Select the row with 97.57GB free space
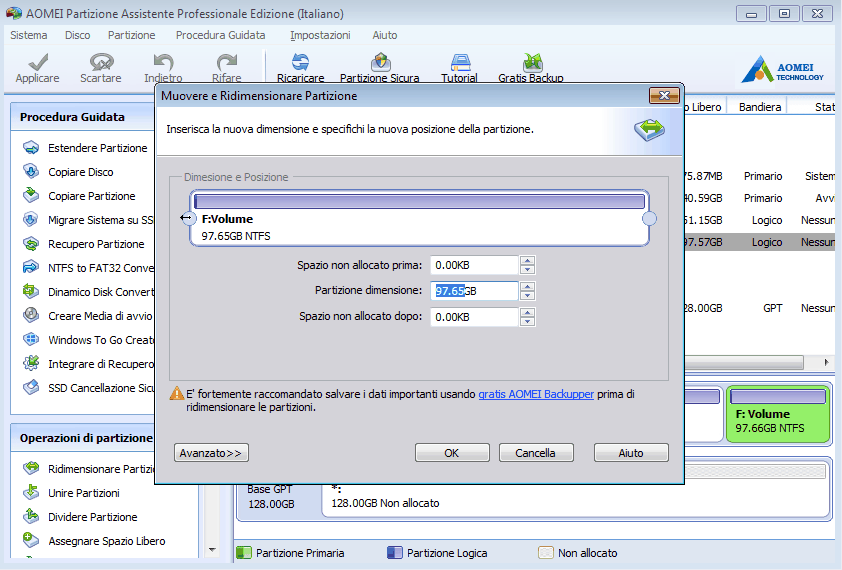Screen dimensions: 842x570 click(759, 242)
